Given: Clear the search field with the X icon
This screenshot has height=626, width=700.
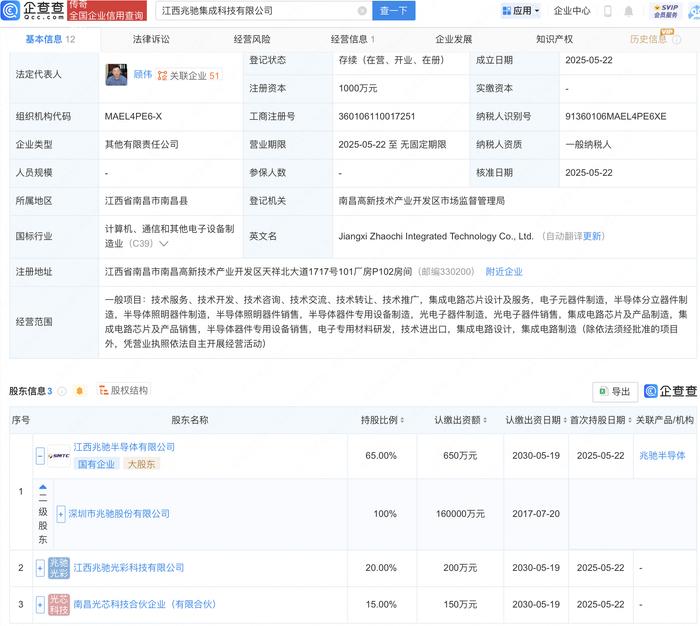Looking at the screenshot, I should [x=362, y=11].
